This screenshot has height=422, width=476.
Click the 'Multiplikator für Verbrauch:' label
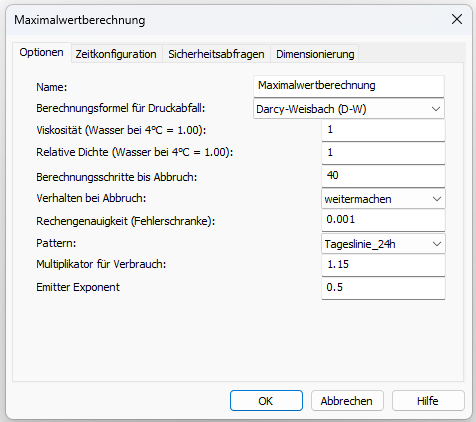pos(101,264)
